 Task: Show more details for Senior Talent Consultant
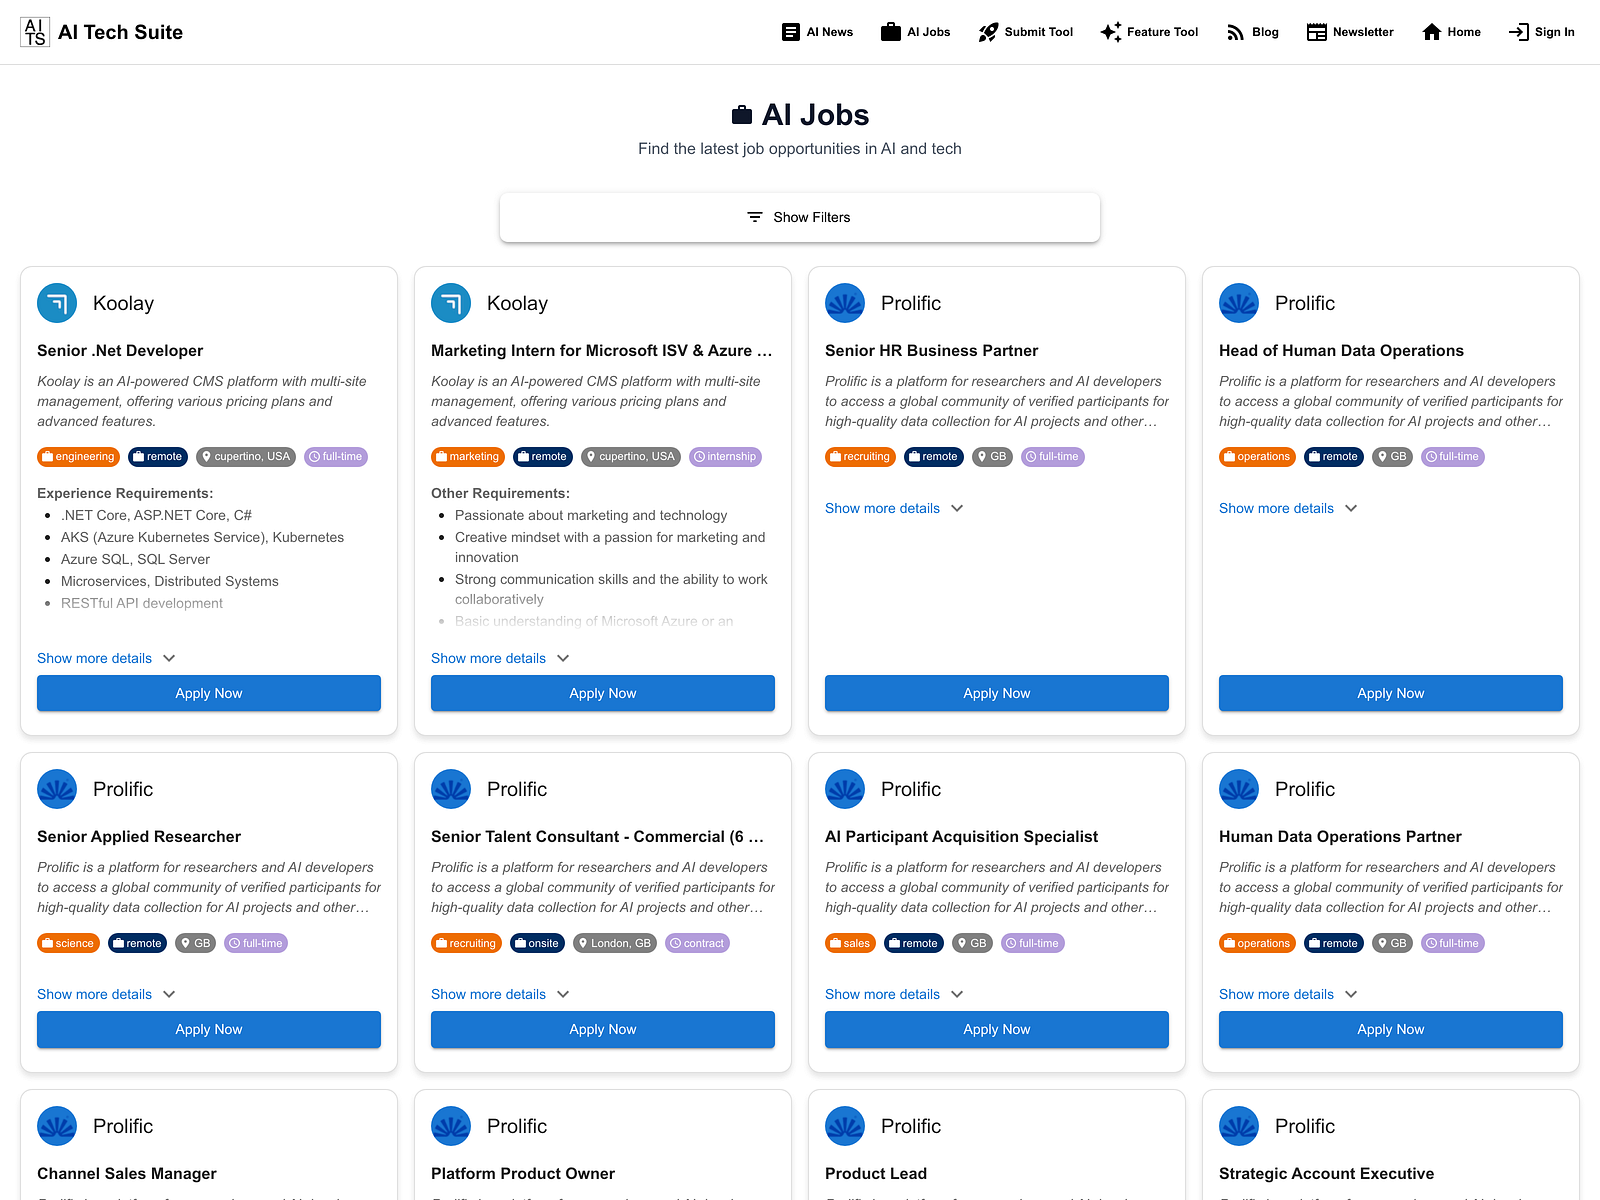click(501, 994)
